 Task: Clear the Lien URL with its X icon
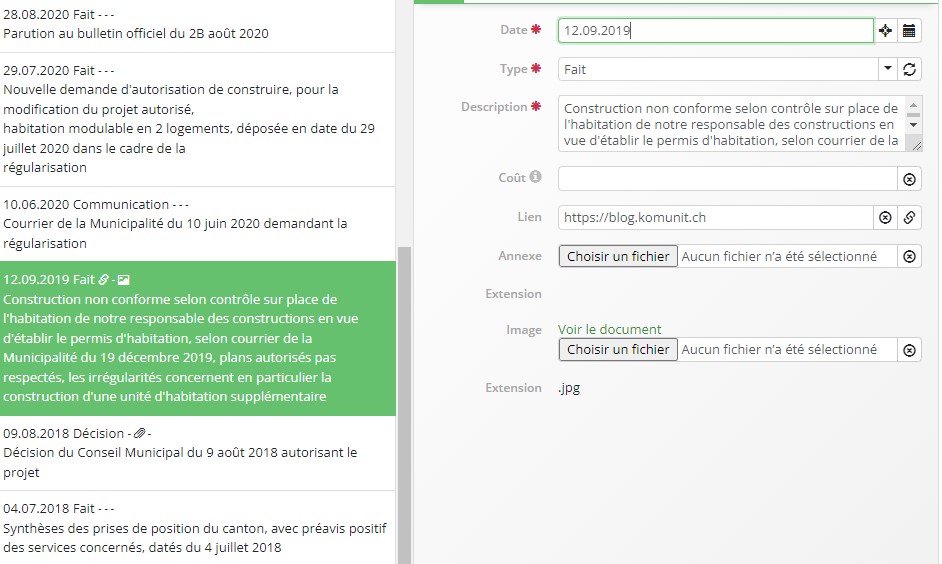tap(885, 217)
